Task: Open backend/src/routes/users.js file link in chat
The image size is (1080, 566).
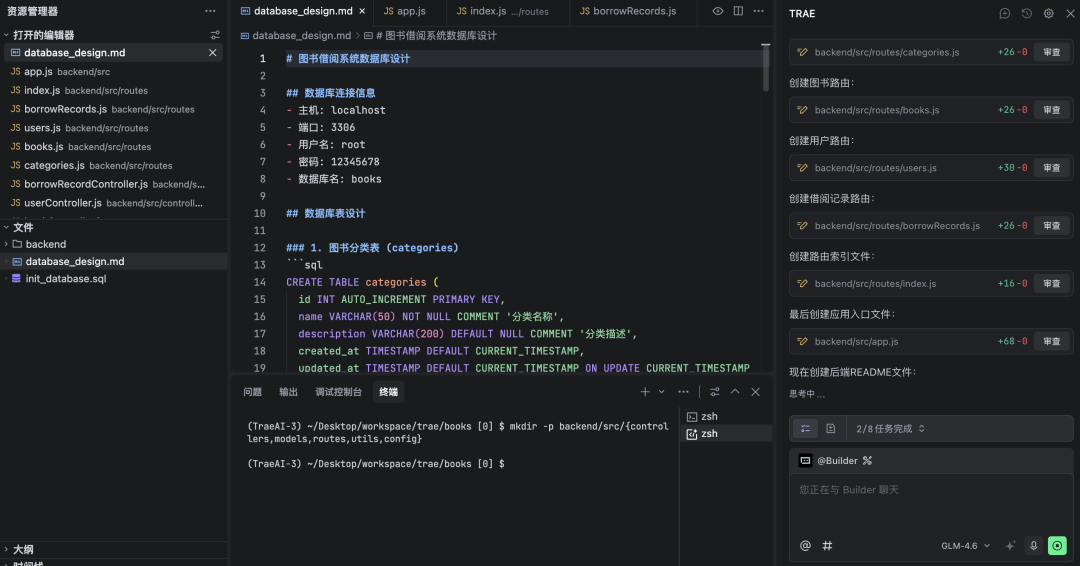Action: click(875, 168)
